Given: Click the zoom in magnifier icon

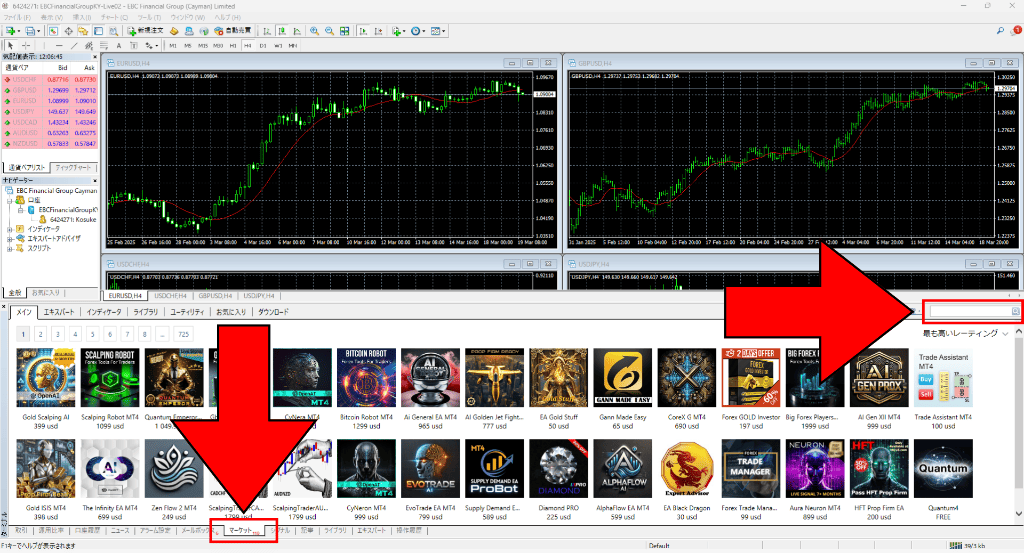Looking at the screenshot, I should pyautogui.click(x=314, y=31).
